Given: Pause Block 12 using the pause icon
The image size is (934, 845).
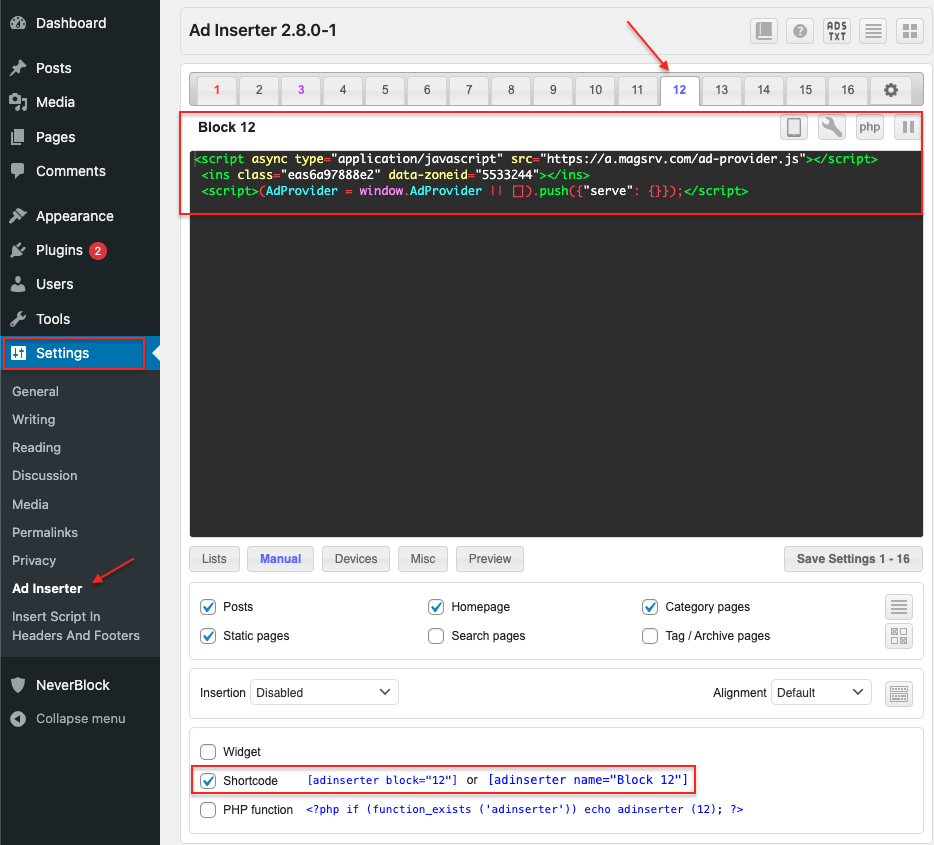Looking at the screenshot, I should point(908,127).
